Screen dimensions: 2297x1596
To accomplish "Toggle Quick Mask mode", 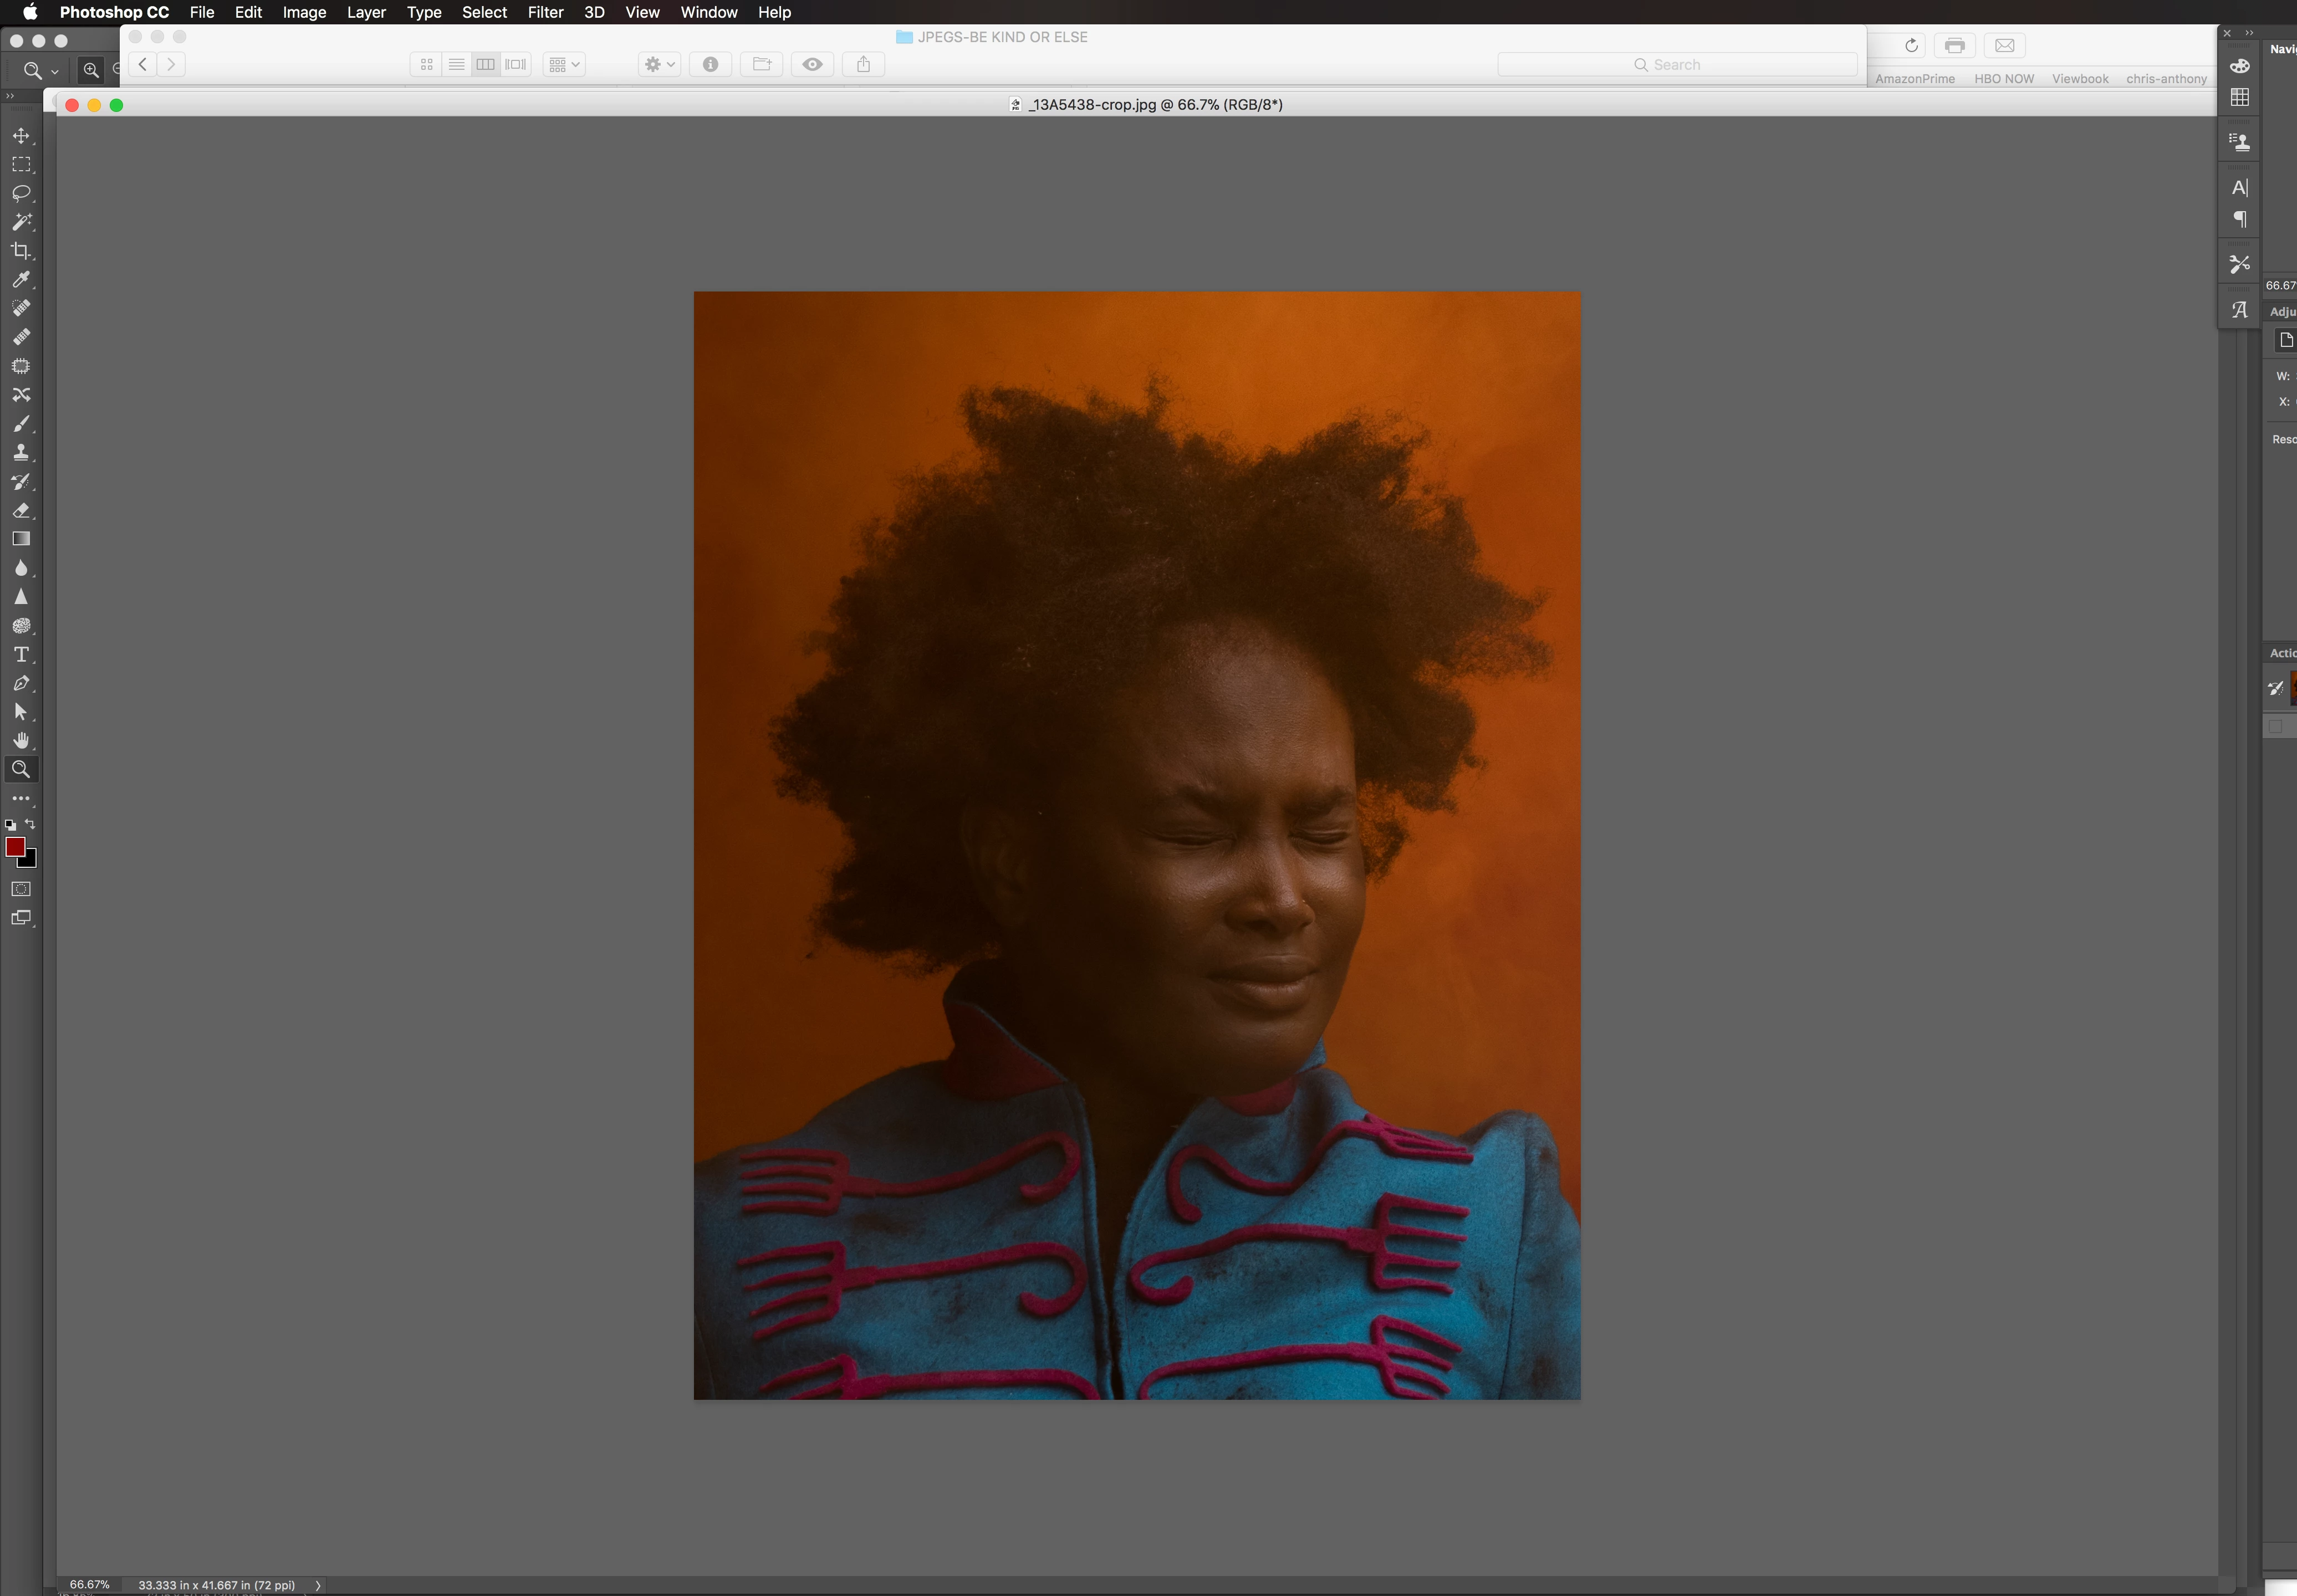I will point(21,889).
